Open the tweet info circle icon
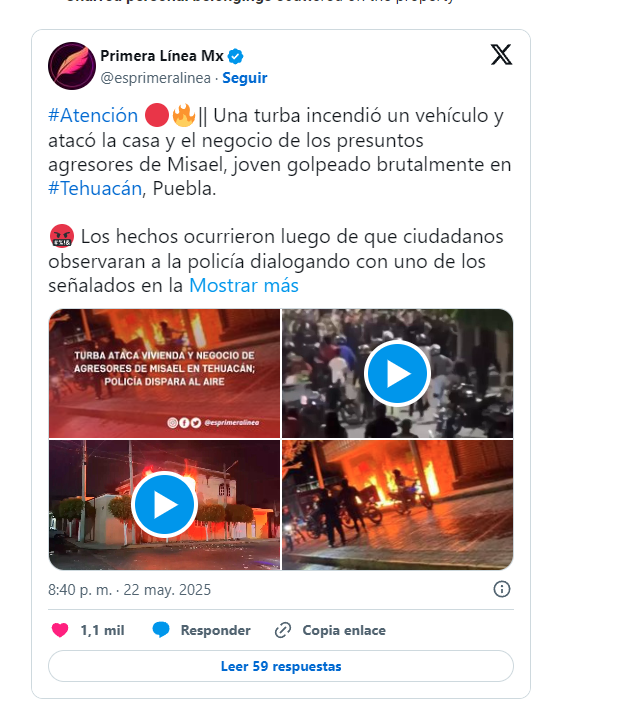620x710 pixels. [x=501, y=589]
